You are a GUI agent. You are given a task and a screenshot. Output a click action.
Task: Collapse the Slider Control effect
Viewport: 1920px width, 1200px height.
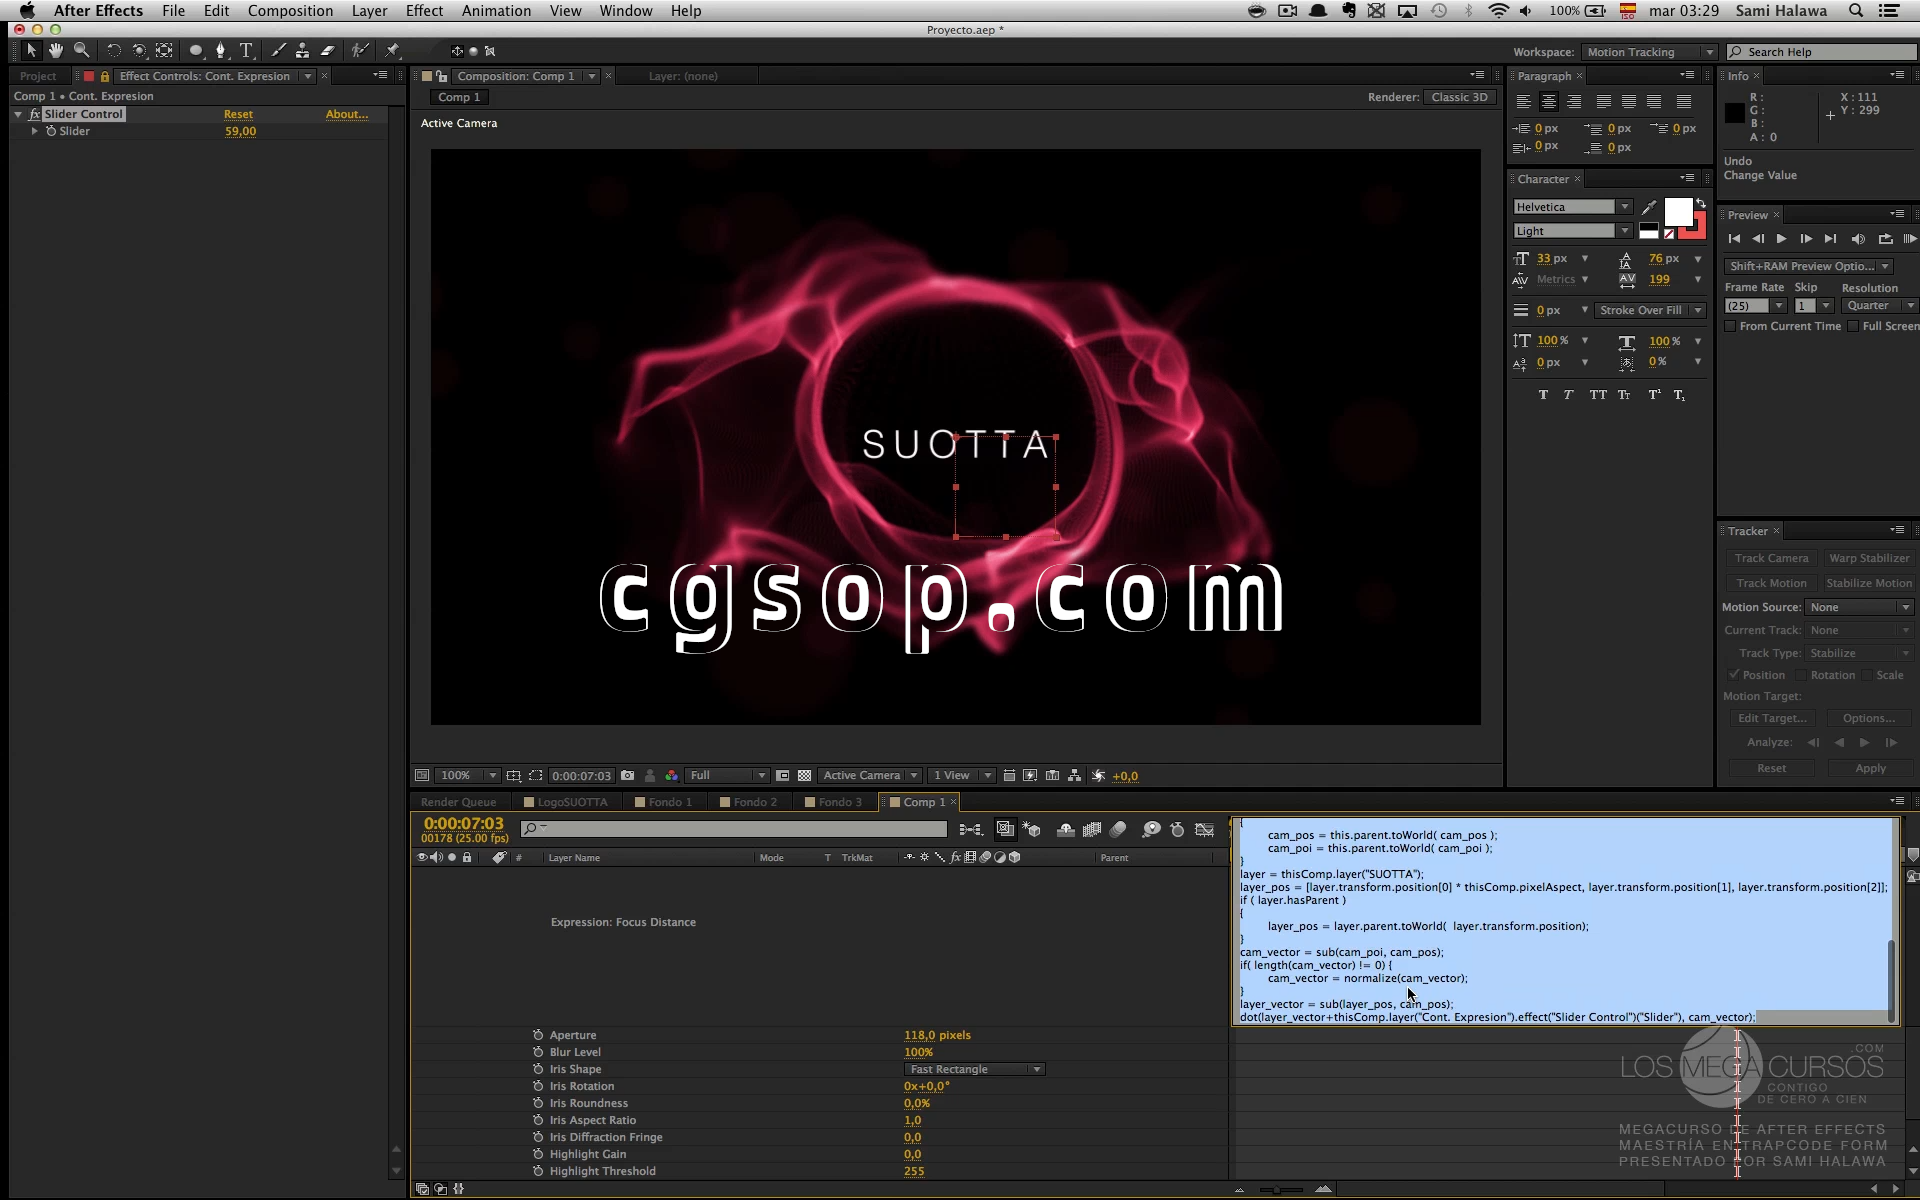click(18, 114)
